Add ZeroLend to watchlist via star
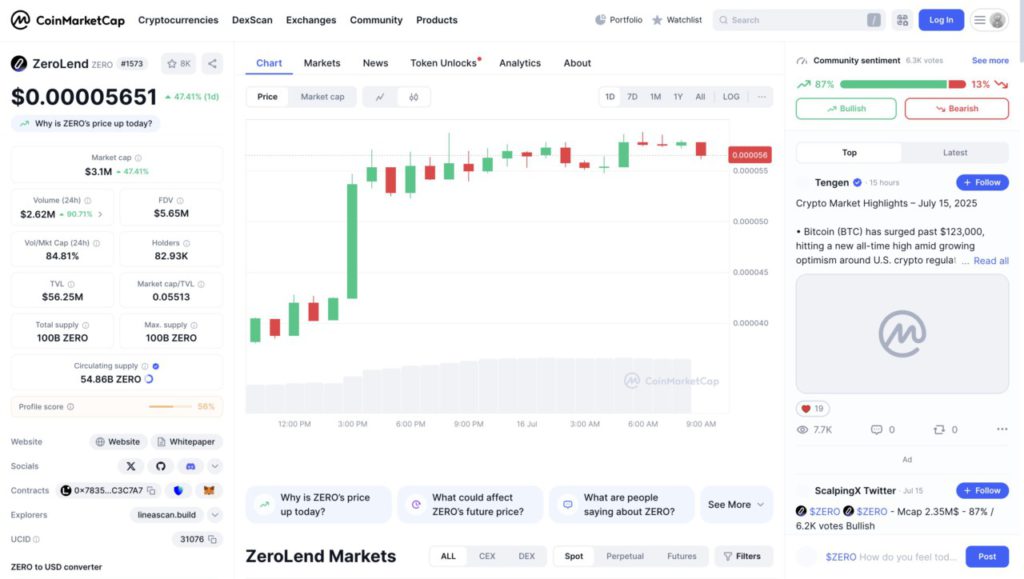 tap(178, 63)
